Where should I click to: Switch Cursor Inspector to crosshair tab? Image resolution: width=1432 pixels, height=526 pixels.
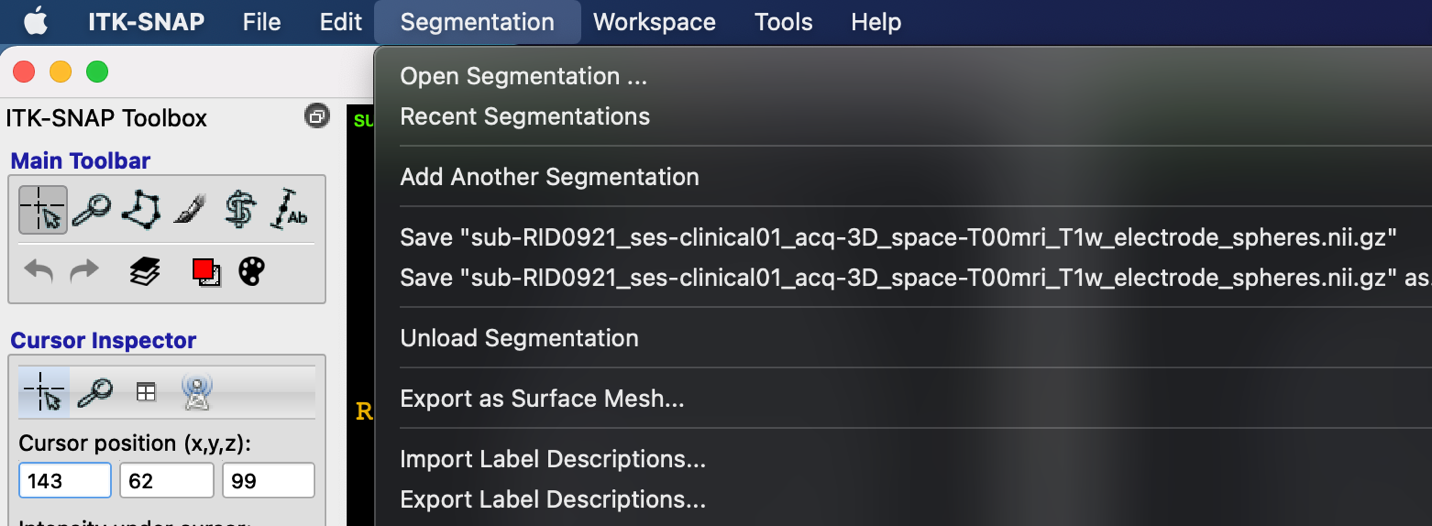click(44, 391)
